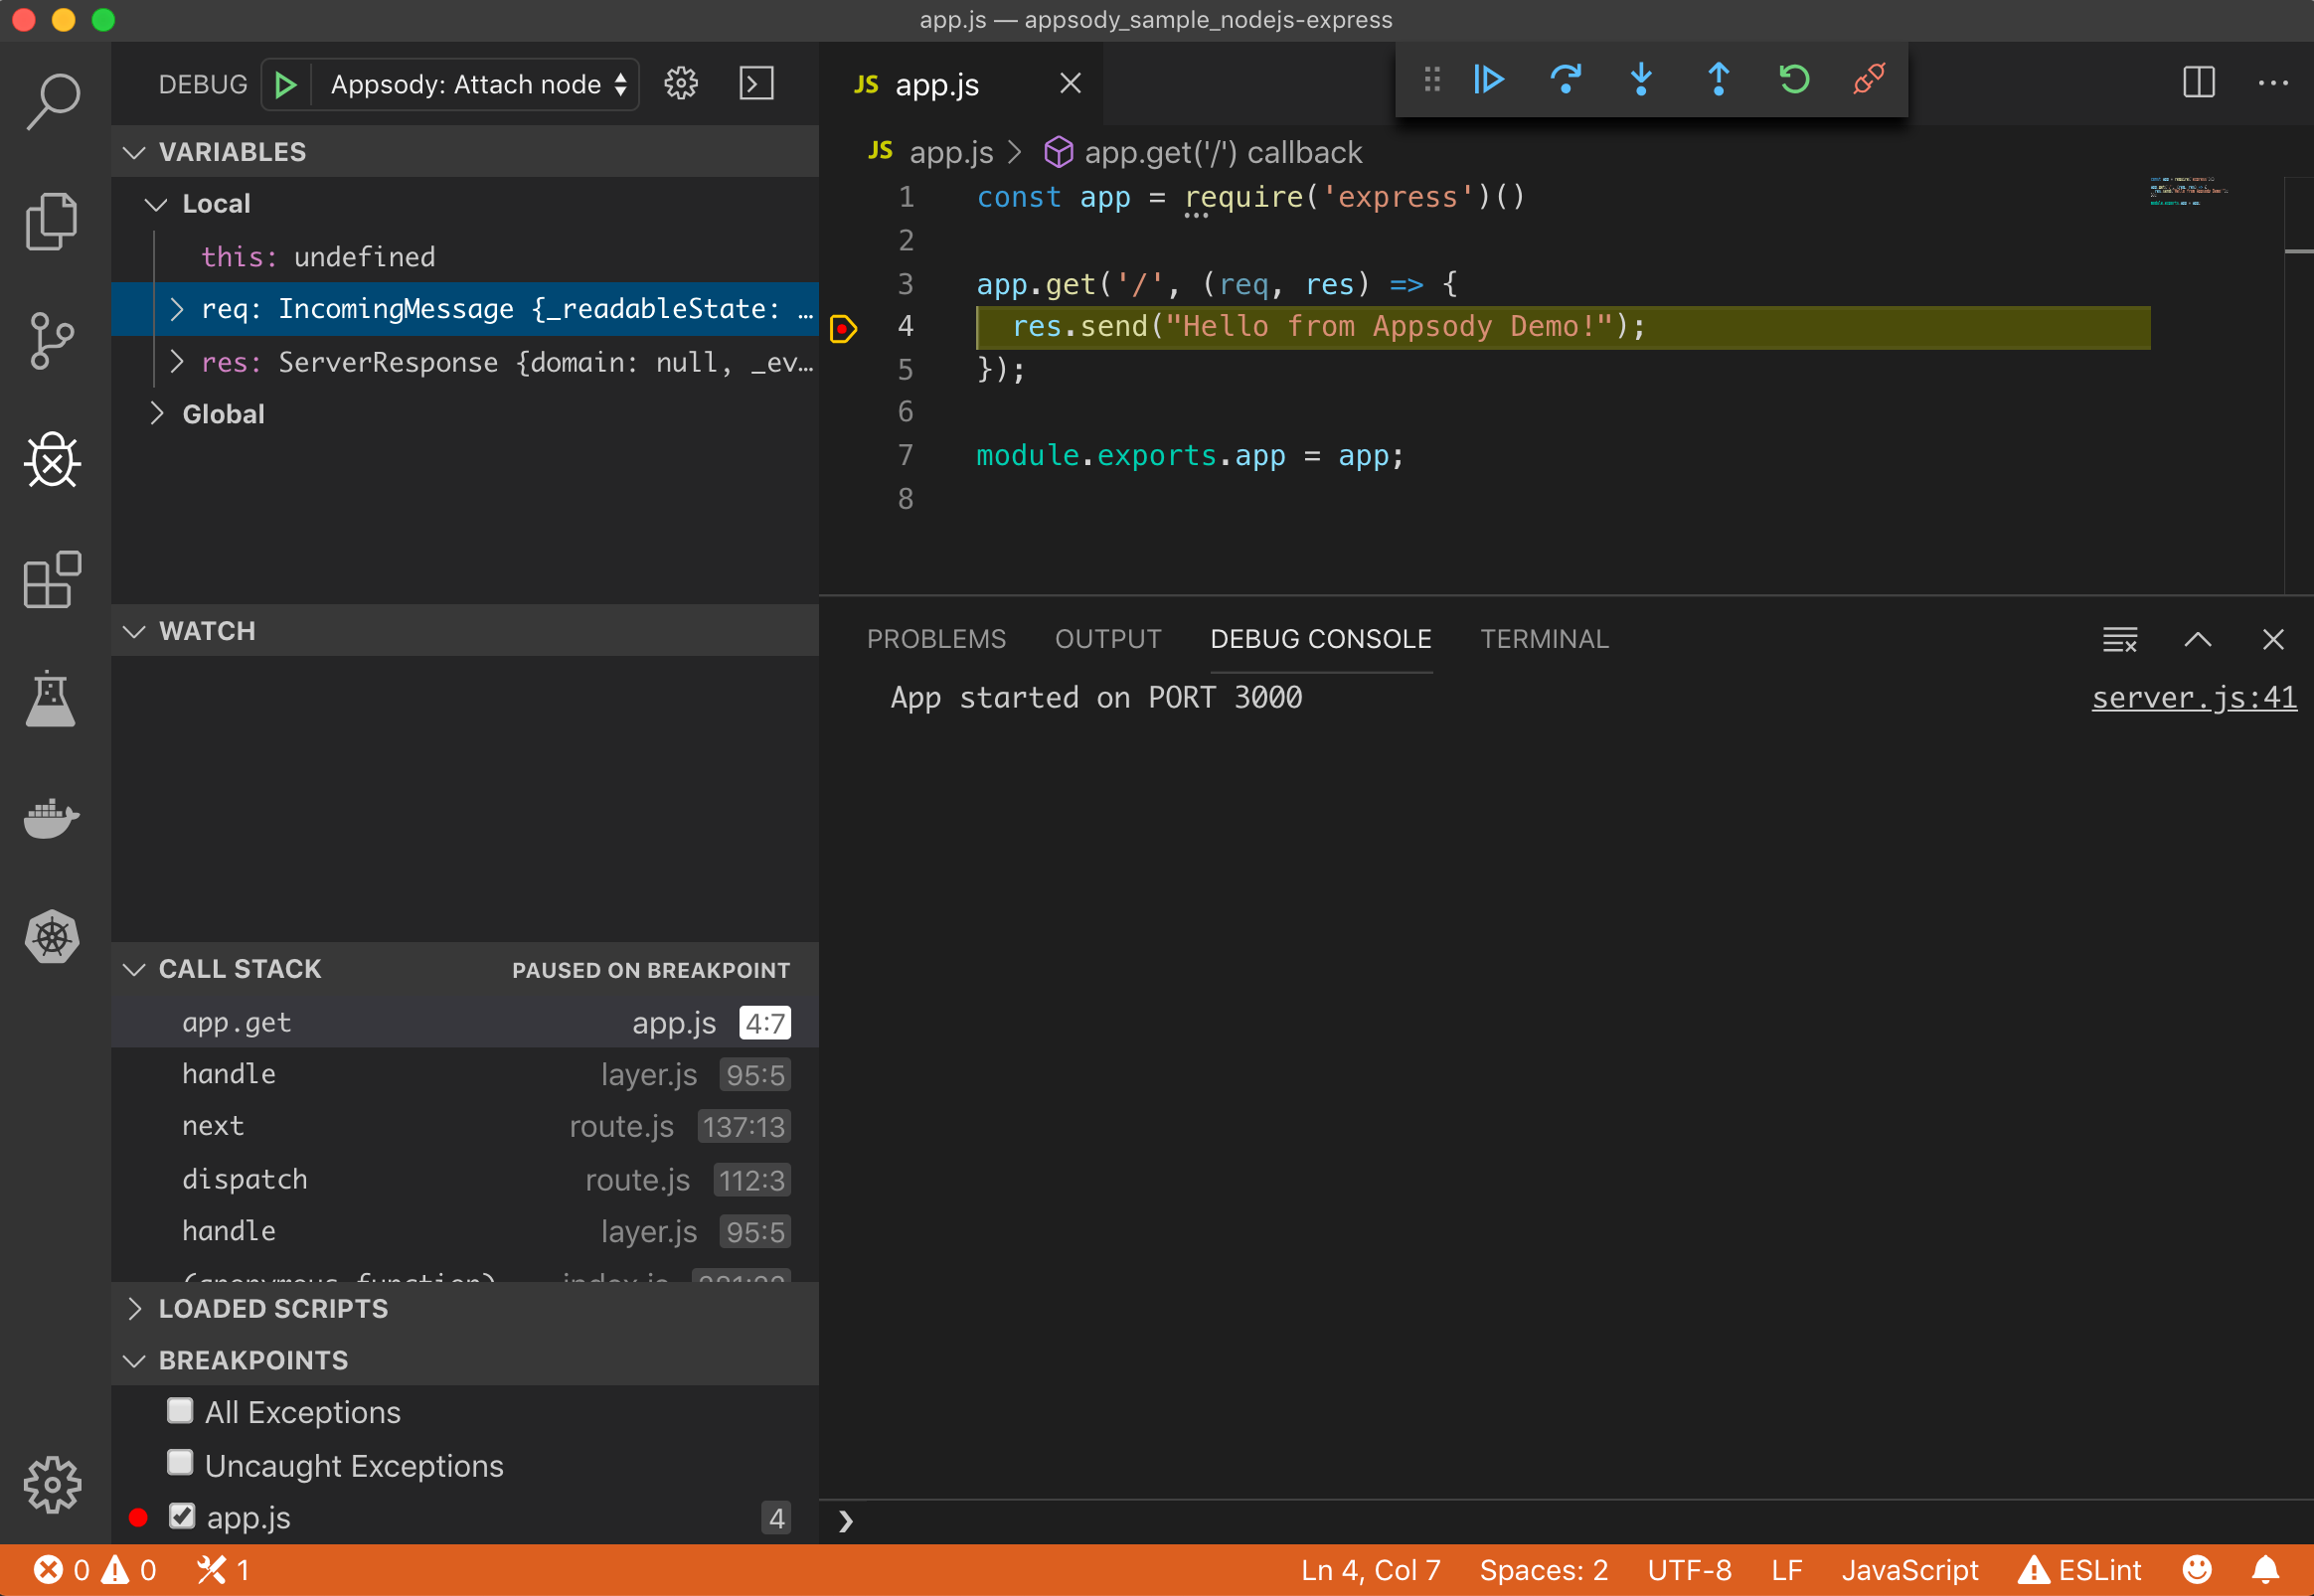Open the Source Control view

point(53,341)
